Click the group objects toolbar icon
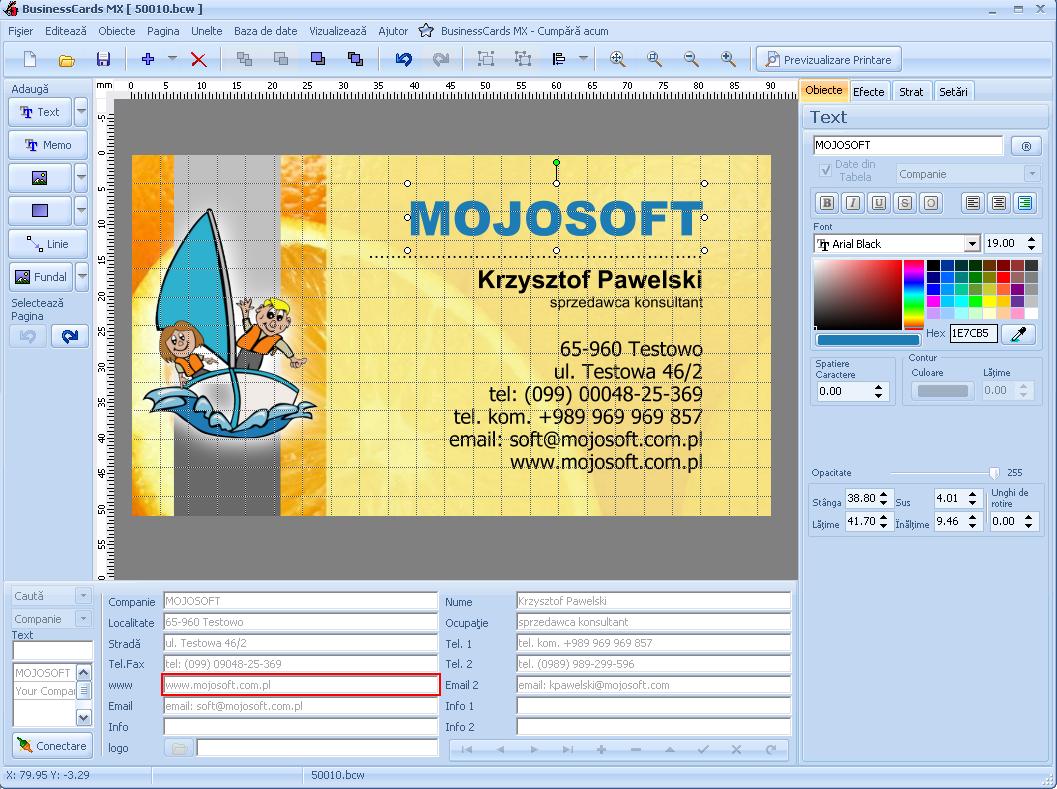The image size is (1057, 789). (485, 59)
